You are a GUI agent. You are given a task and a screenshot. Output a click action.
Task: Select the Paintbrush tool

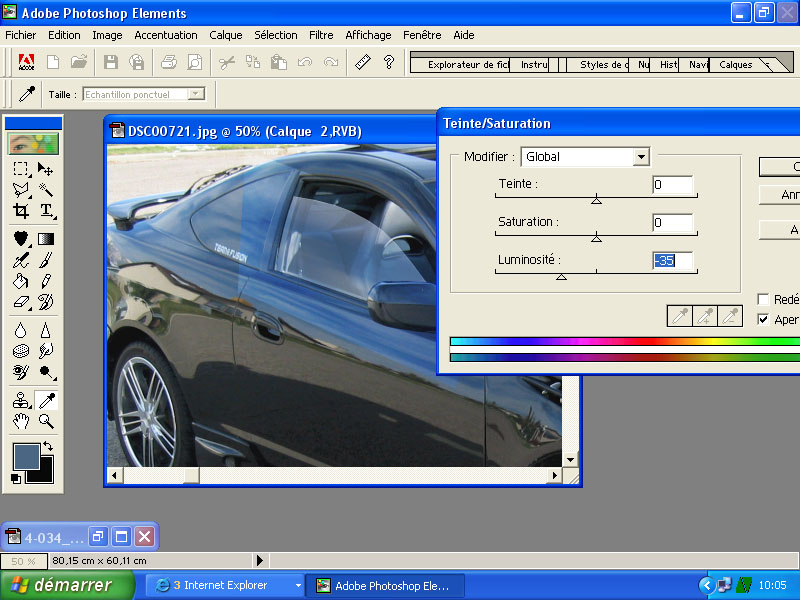[x=45, y=260]
